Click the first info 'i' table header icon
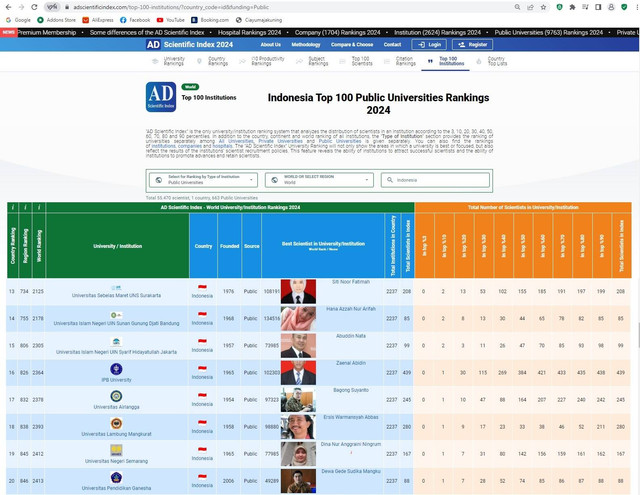The width and height of the screenshot is (640, 495). (x=13, y=207)
